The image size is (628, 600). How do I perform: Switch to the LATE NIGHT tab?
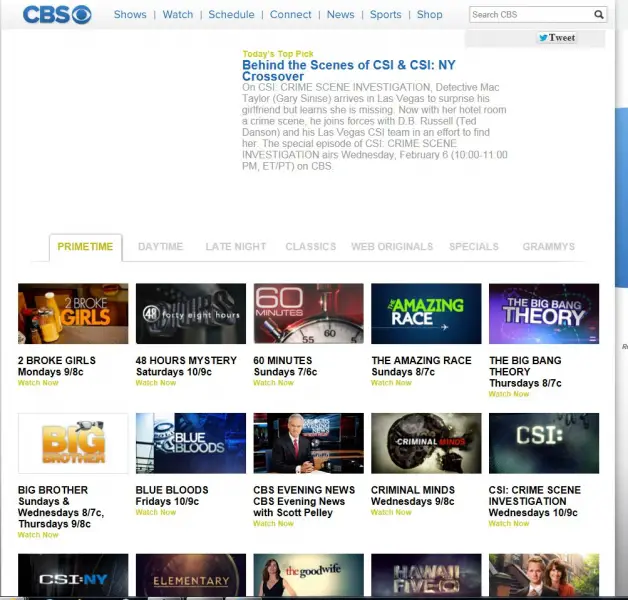point(236,247)
